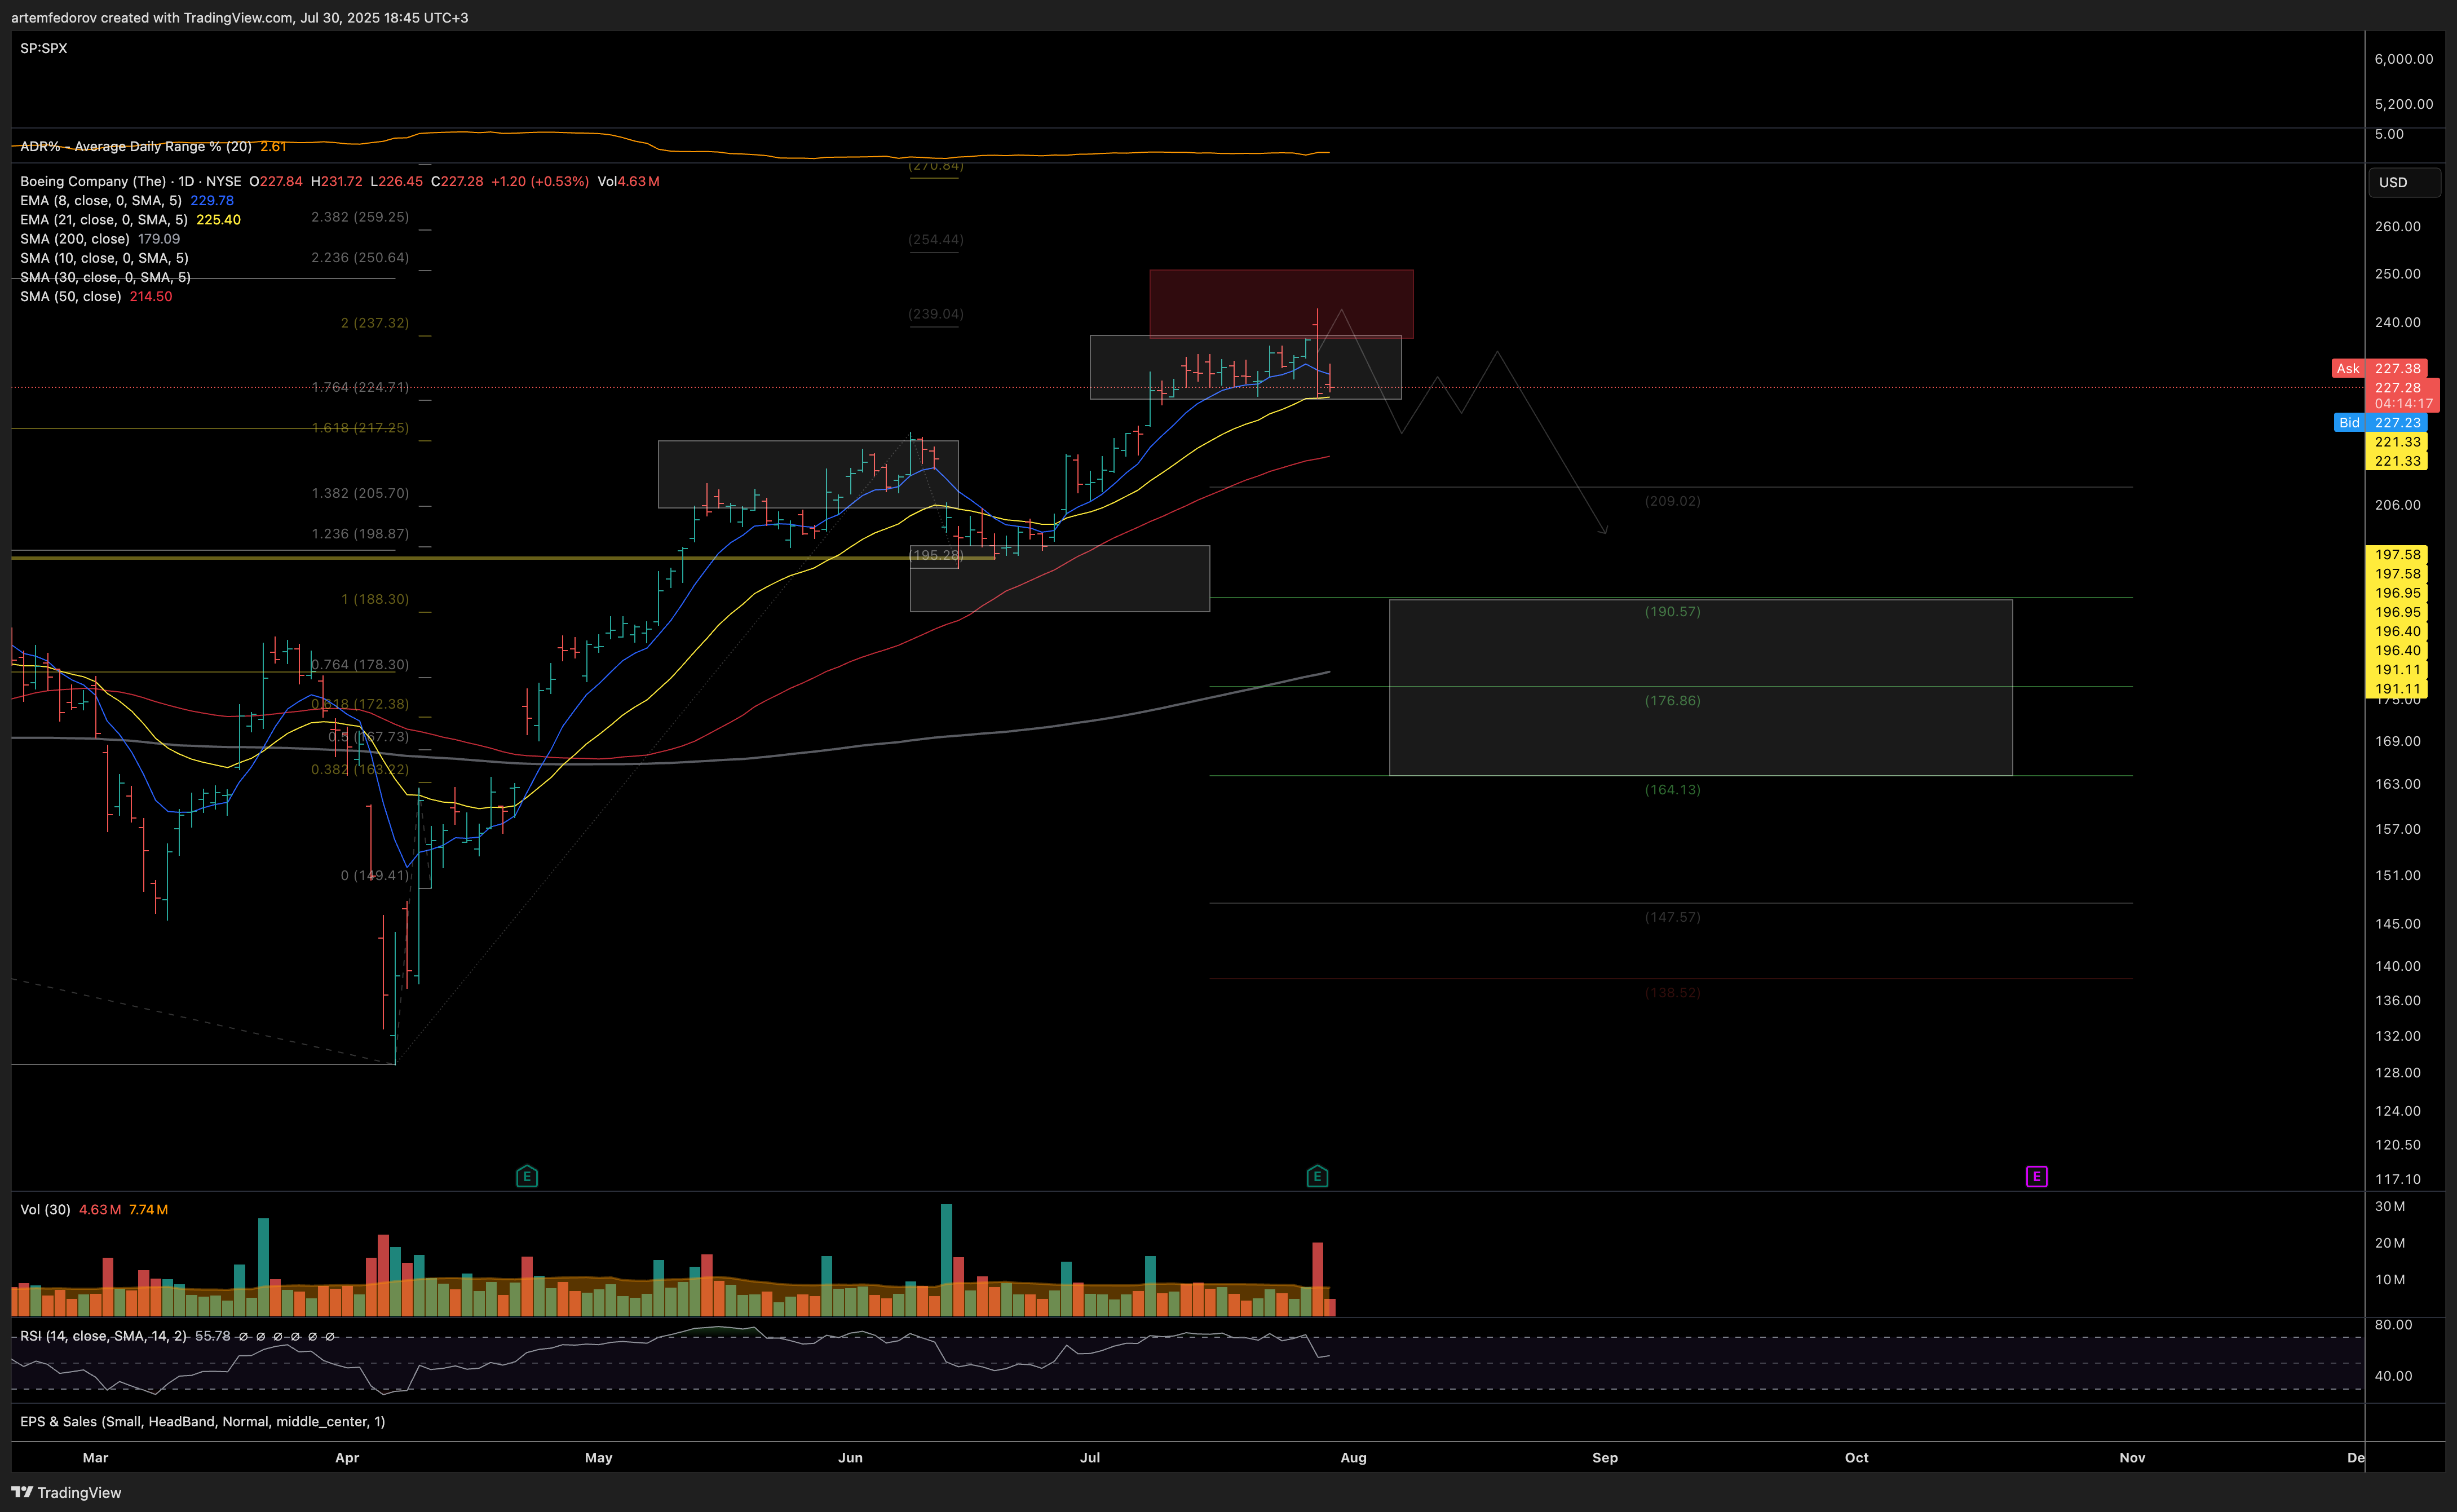The image size is (2457, 1512).
Task: Click the 2.382 (259.25) Fibonacci label
Action: [x=360, y=217]
